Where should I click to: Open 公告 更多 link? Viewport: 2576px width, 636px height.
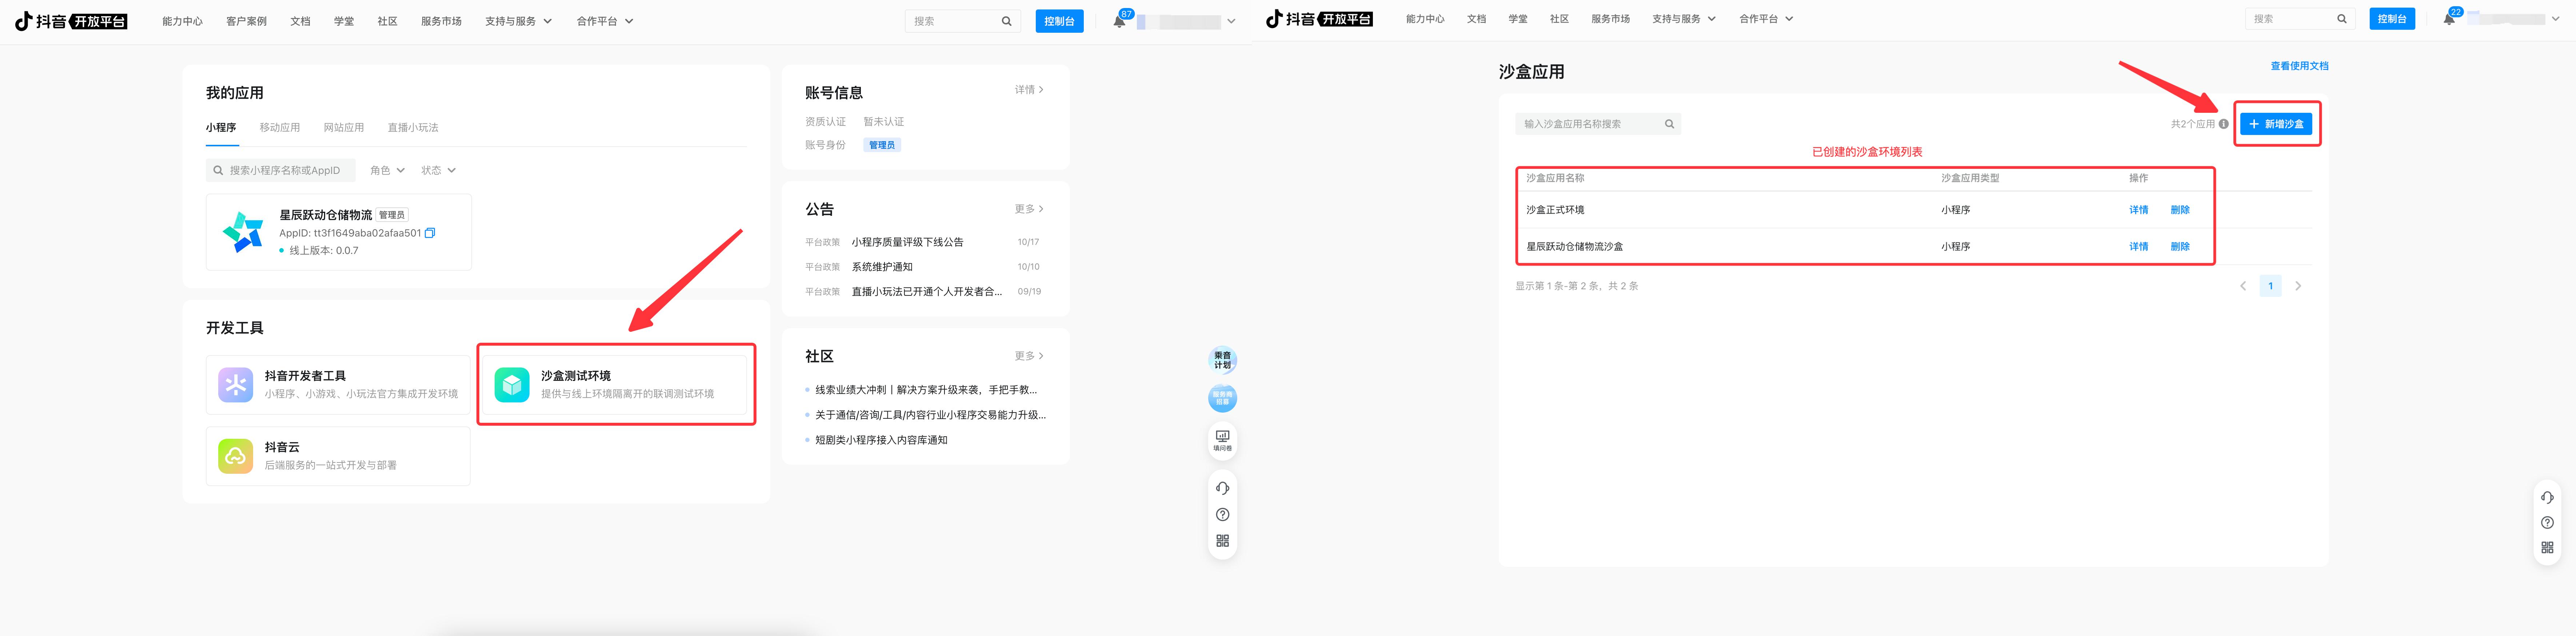click(1029, 209)
